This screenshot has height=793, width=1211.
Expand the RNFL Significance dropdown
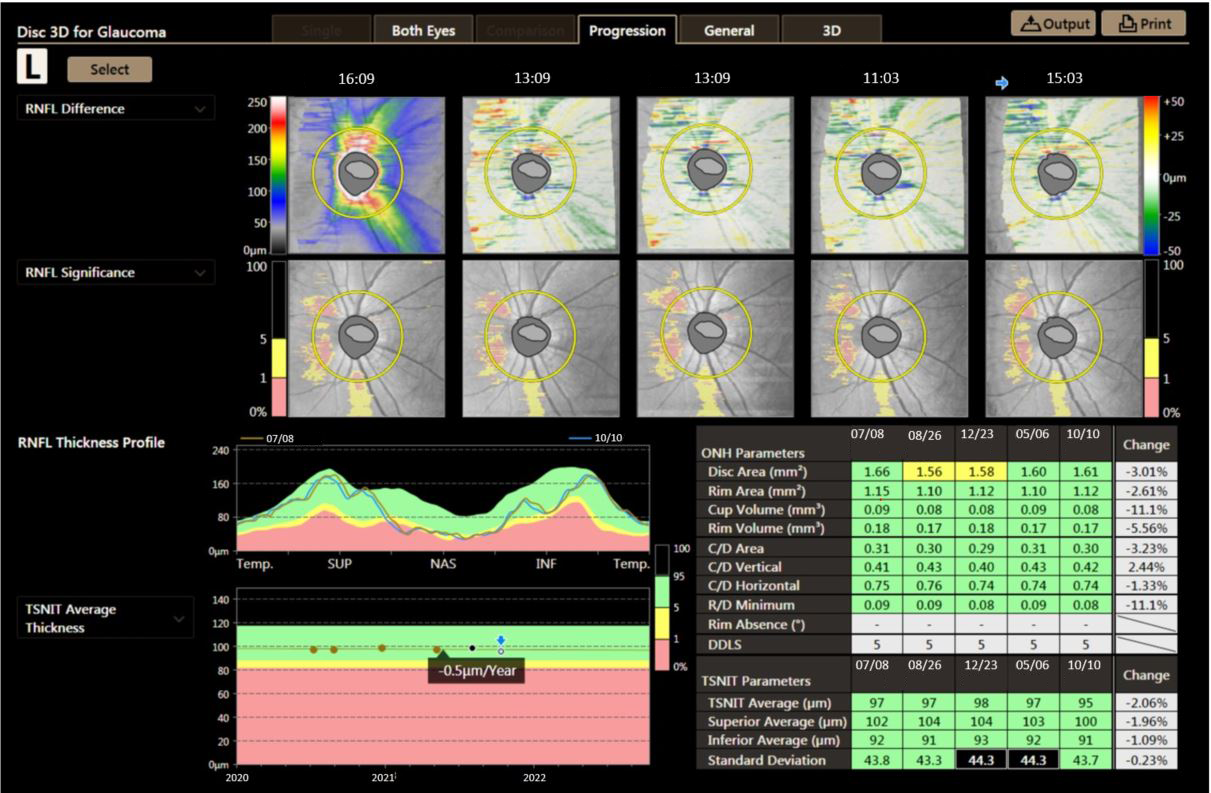click(116, 272)
